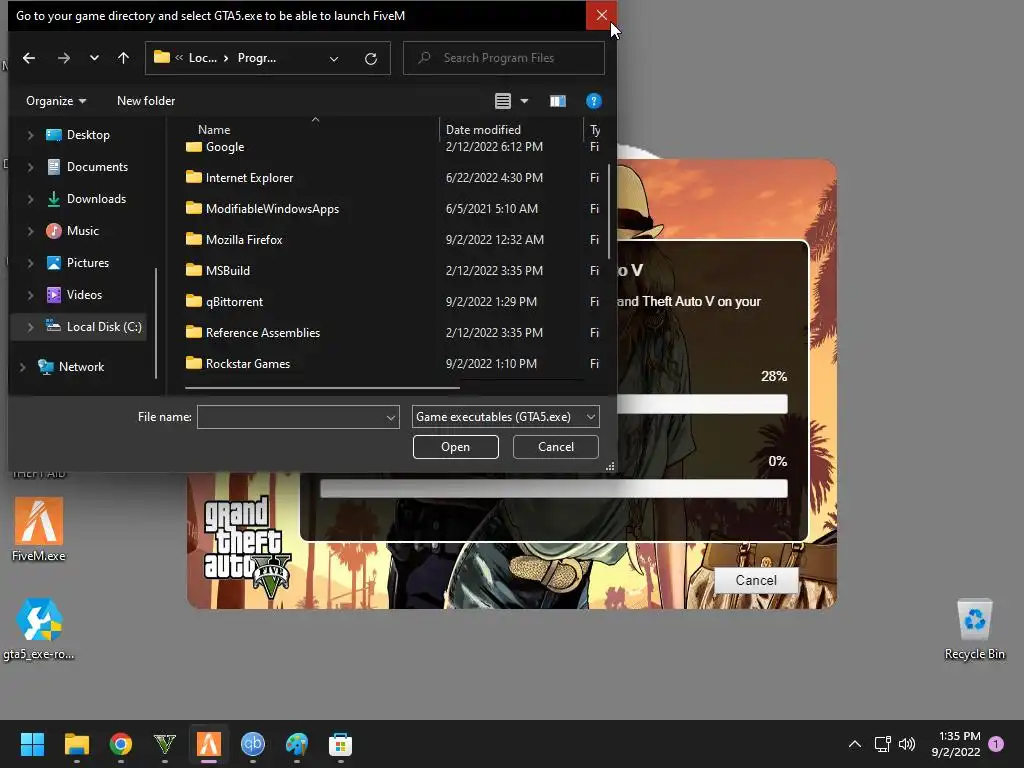Viewport: 1024px width, 768px height.
Task: Expand Documents tree node
Action: point(30,167)
